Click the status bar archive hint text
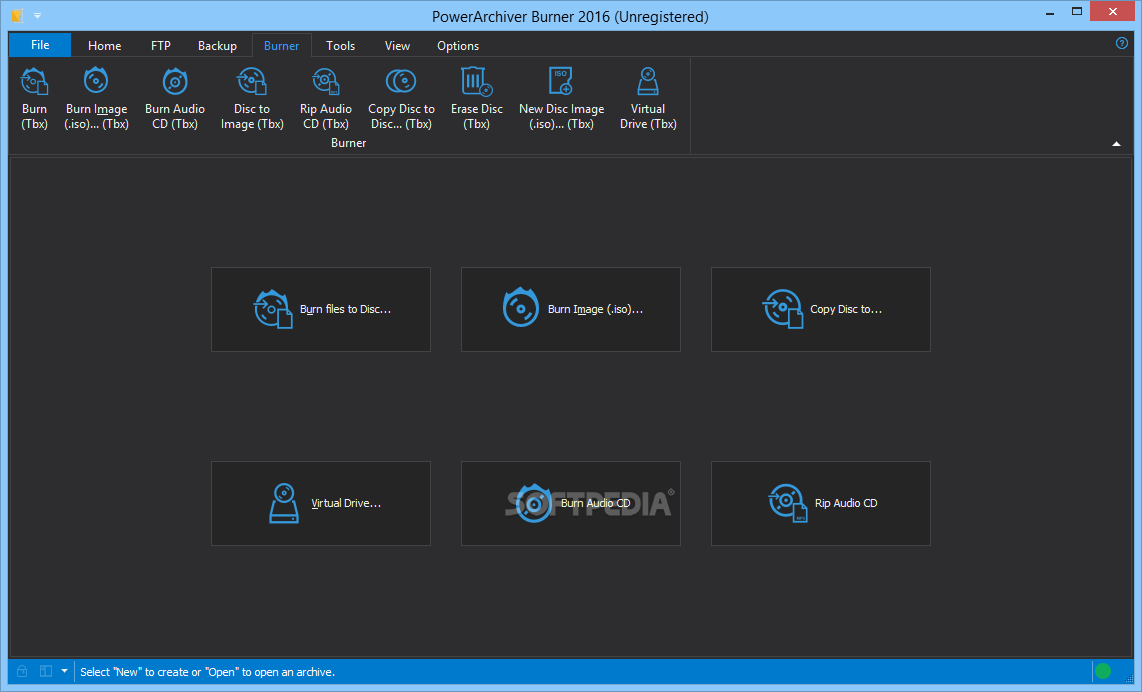 pos(208,672)
